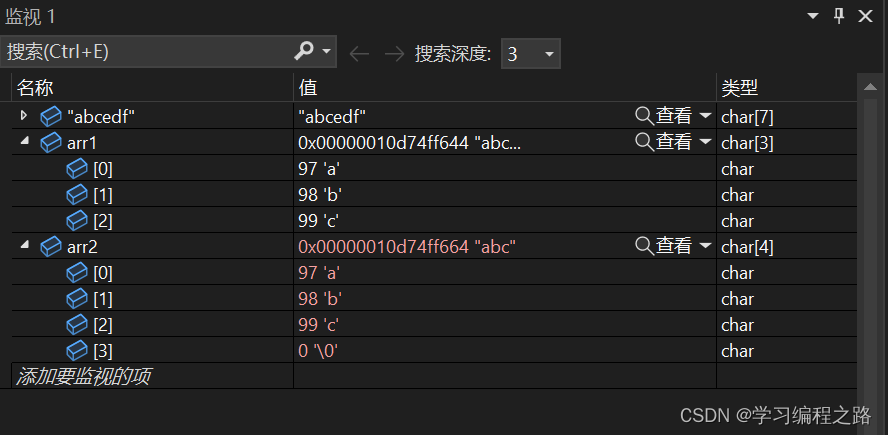Click the cube icon of arr2 element [3]
The image size is (888, 435).
click(x=77, y=351)
